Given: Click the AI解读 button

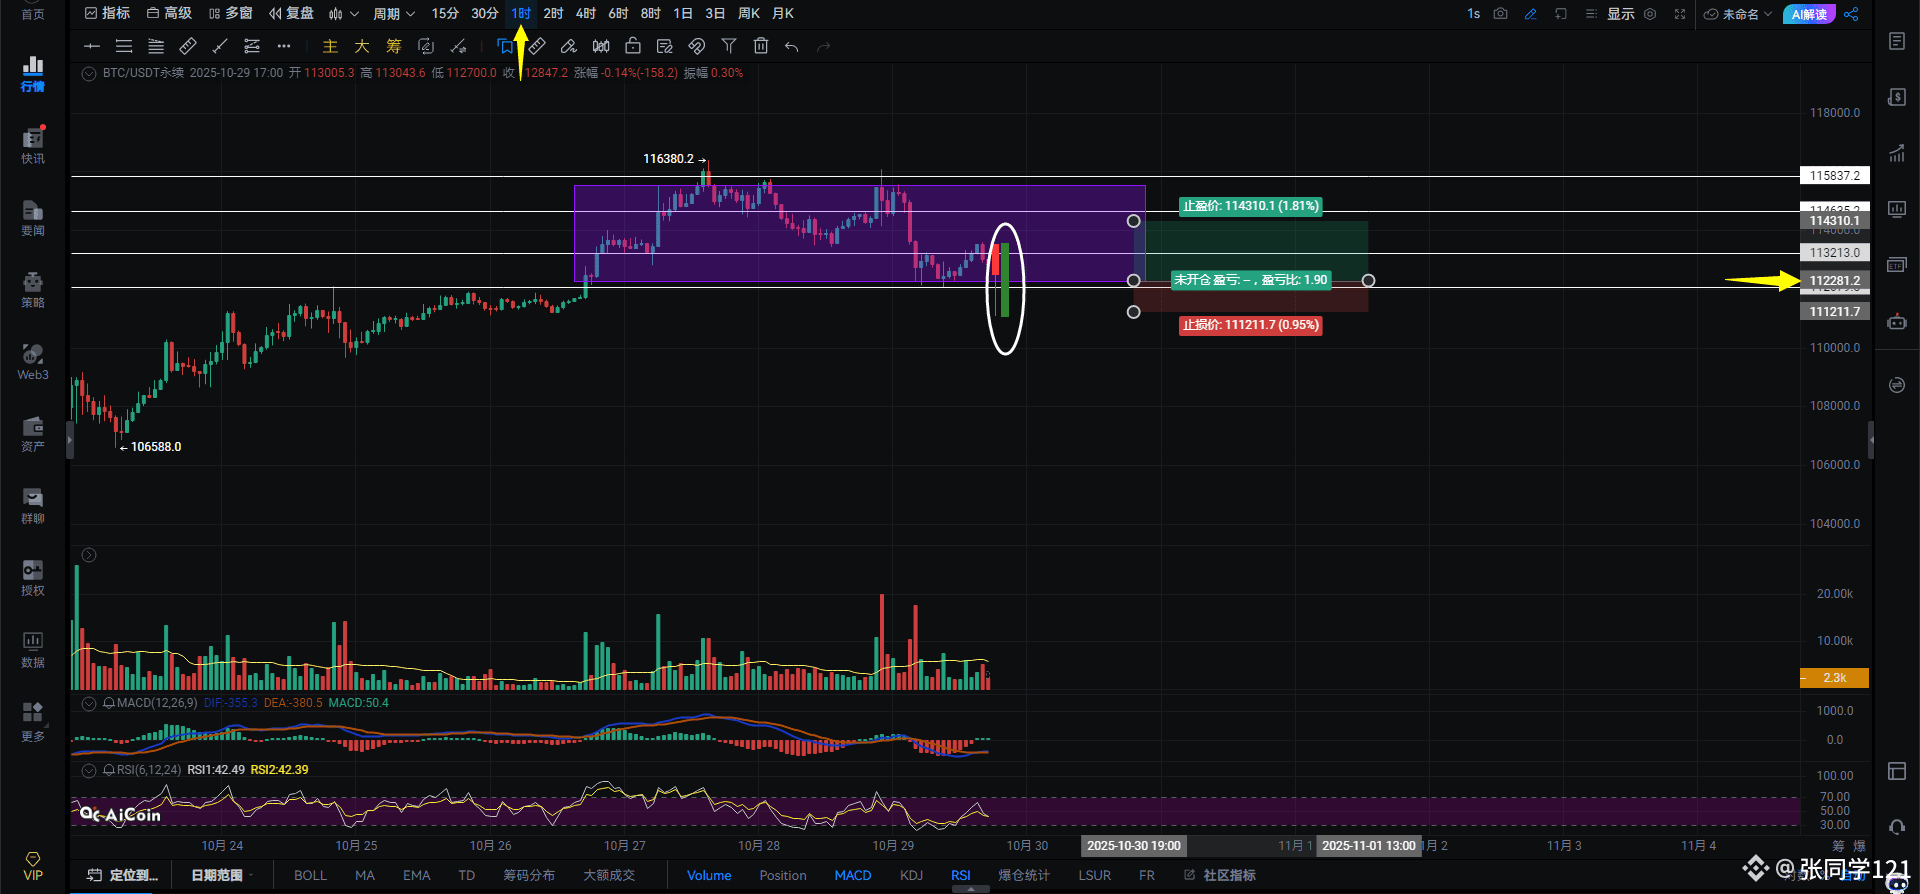Looking at the screenshot, I should (1809, 14).
